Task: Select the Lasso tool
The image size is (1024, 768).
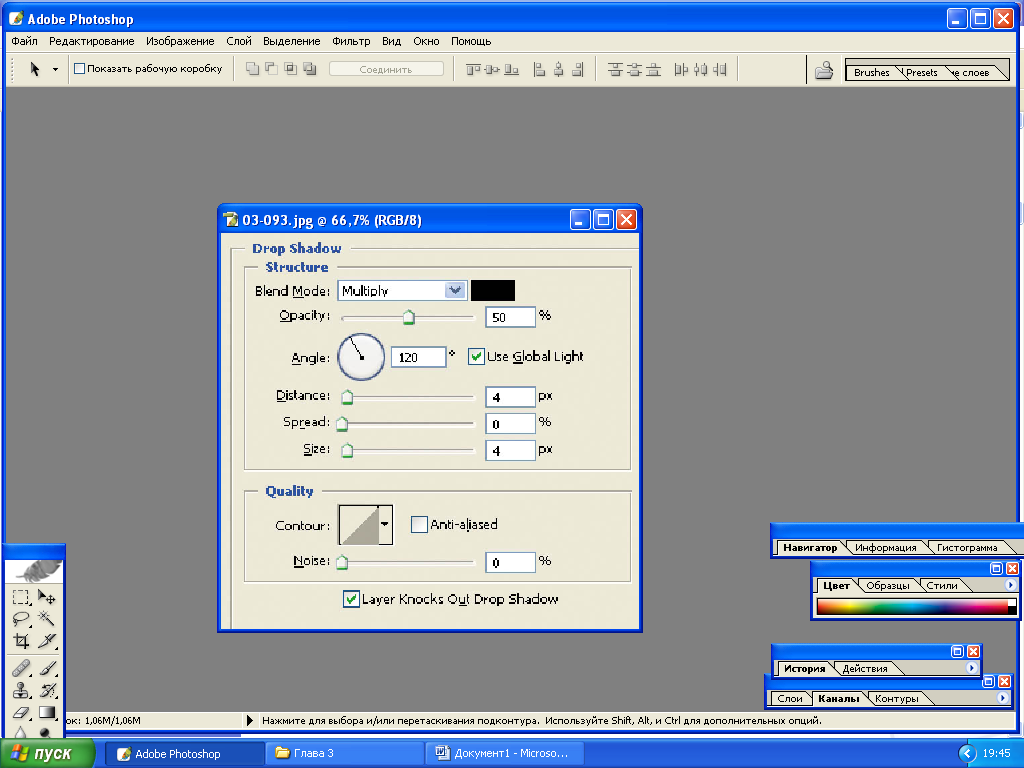Action: [x=21, y=618]
